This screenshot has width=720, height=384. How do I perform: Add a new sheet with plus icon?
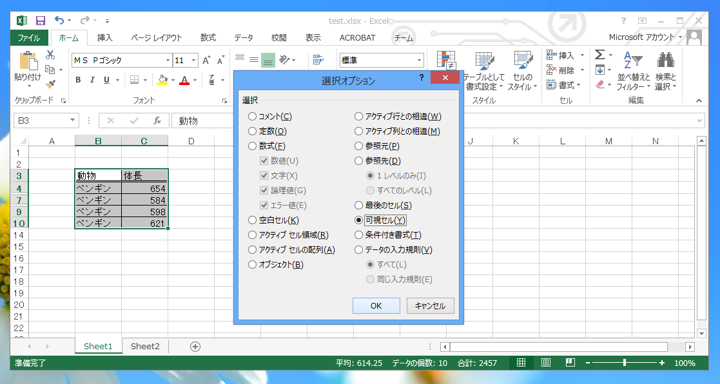195,346
